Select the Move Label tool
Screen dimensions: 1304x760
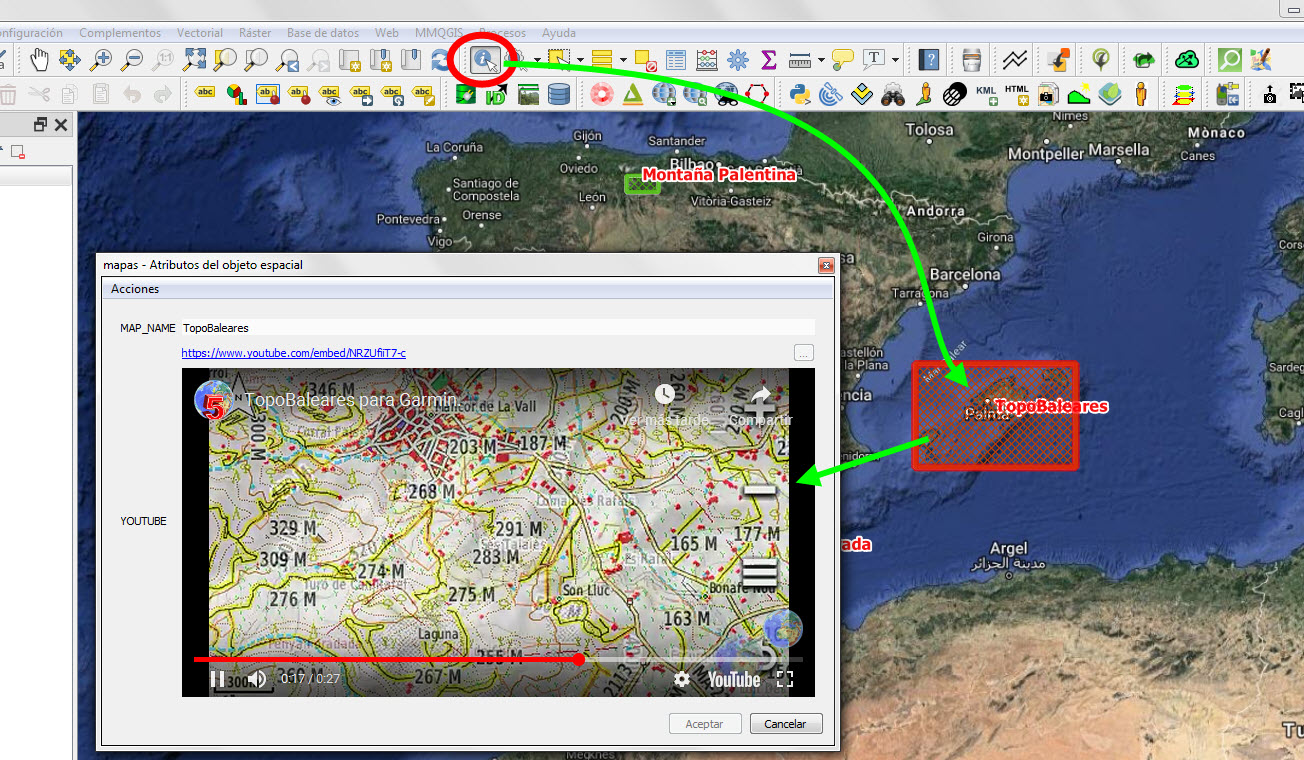click(361, 94)
